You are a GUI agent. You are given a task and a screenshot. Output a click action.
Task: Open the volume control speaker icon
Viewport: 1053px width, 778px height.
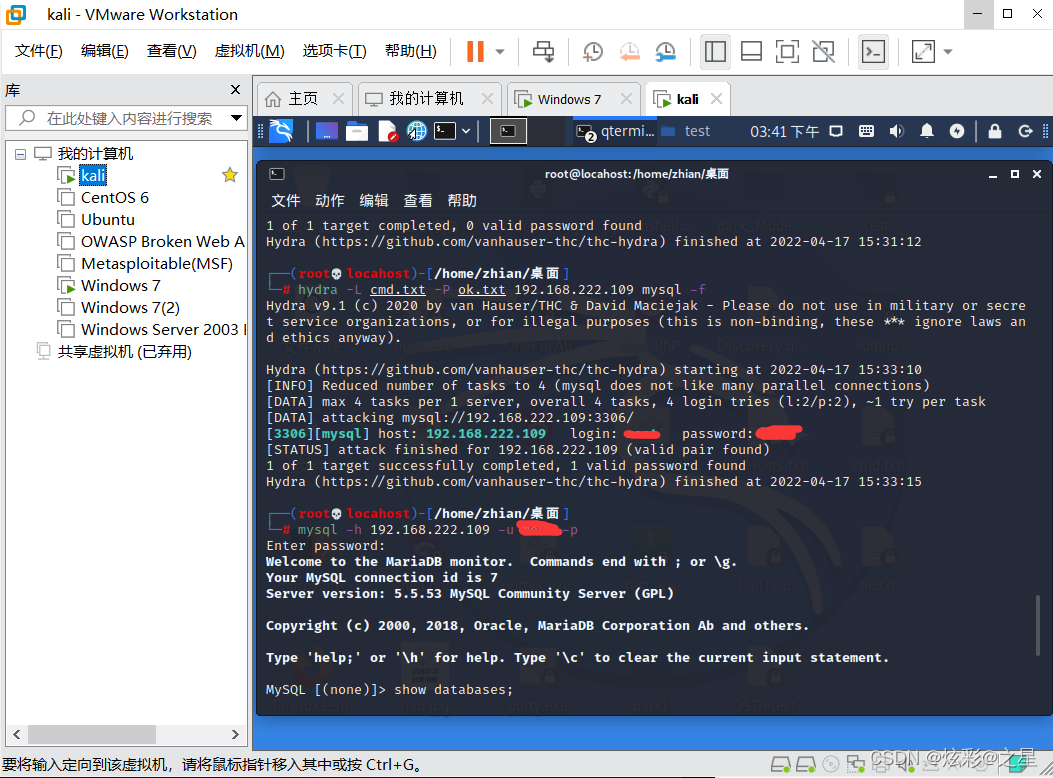coord(897,131)
